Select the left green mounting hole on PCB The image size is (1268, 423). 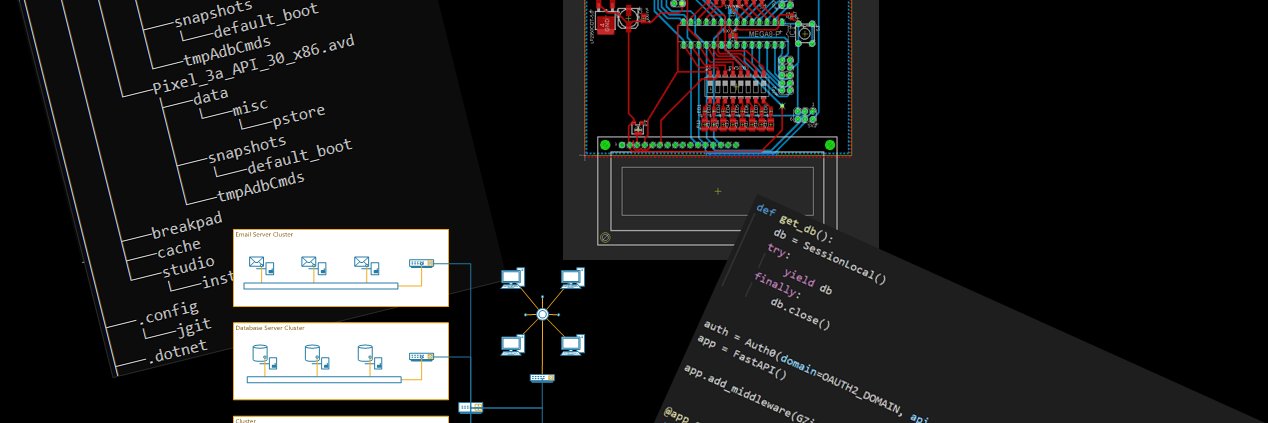click(605, 145)
